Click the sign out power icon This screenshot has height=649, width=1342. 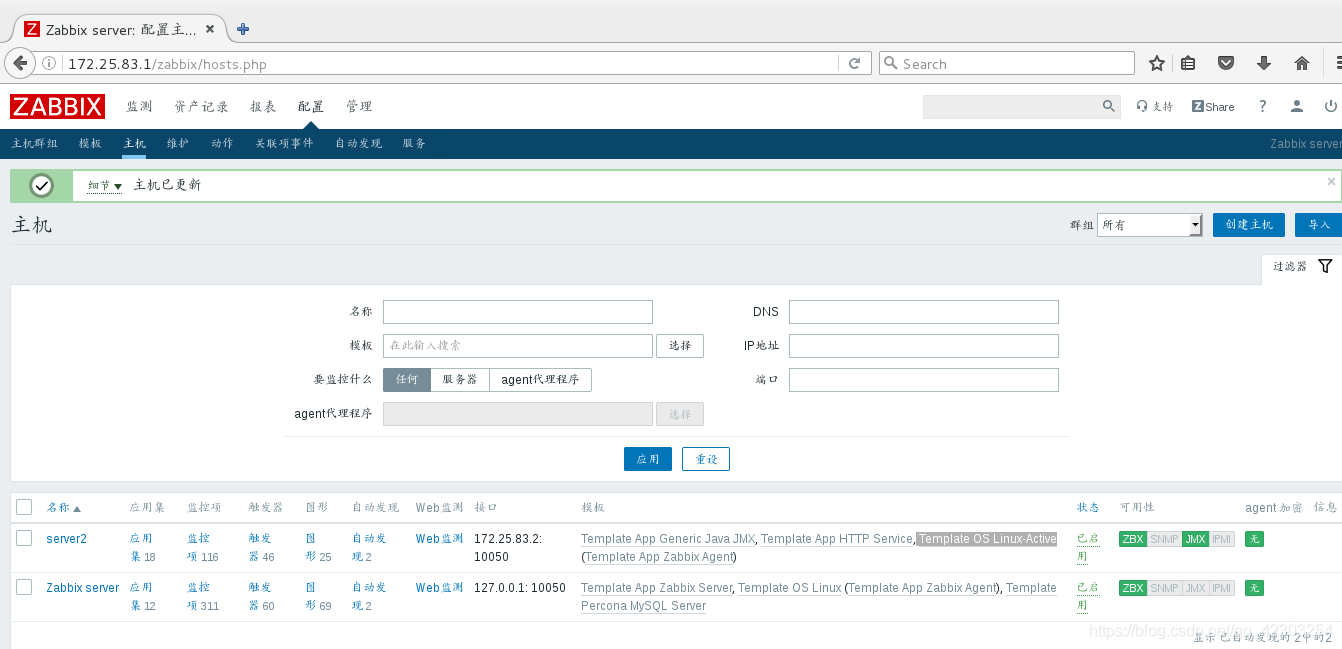[1331, 106]
